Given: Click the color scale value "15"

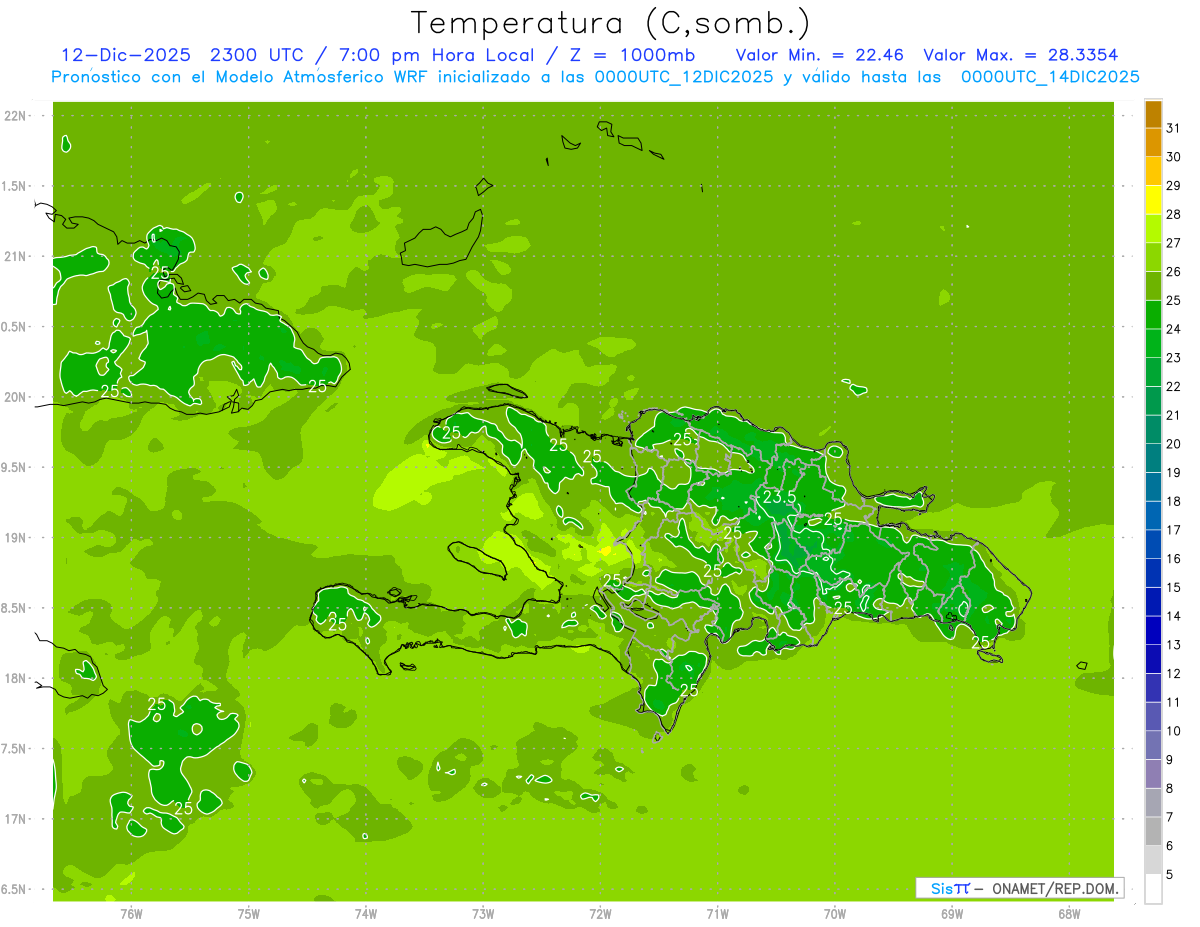Looking at the screenshot, I should coord(1174,588).
